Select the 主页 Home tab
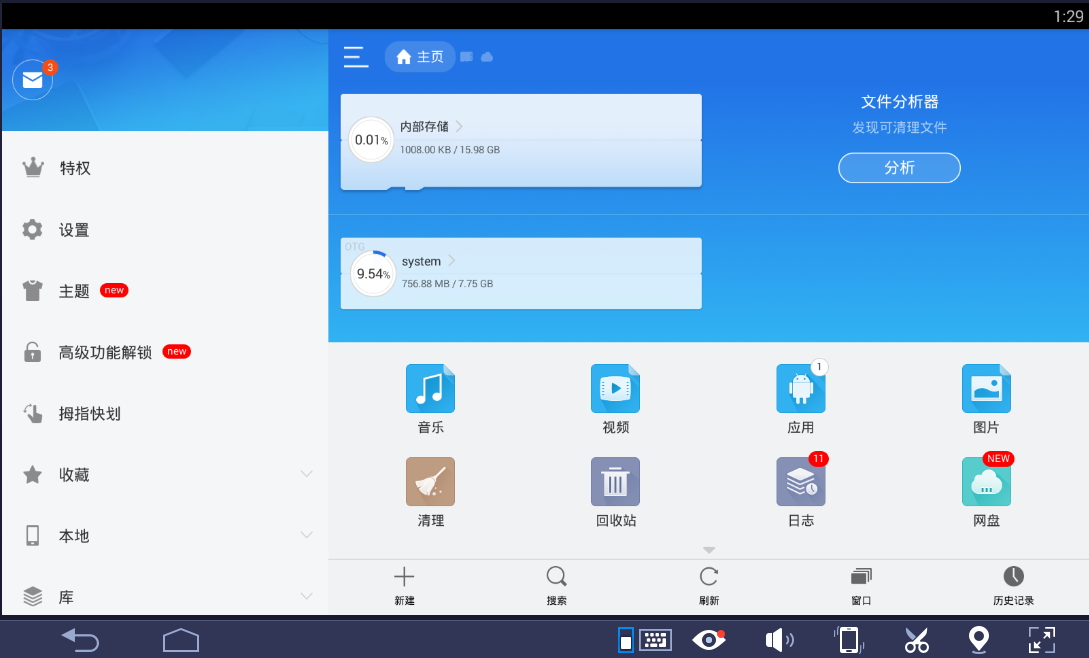Viewport: 1089px width, 658px height. (x=420, y=56)
